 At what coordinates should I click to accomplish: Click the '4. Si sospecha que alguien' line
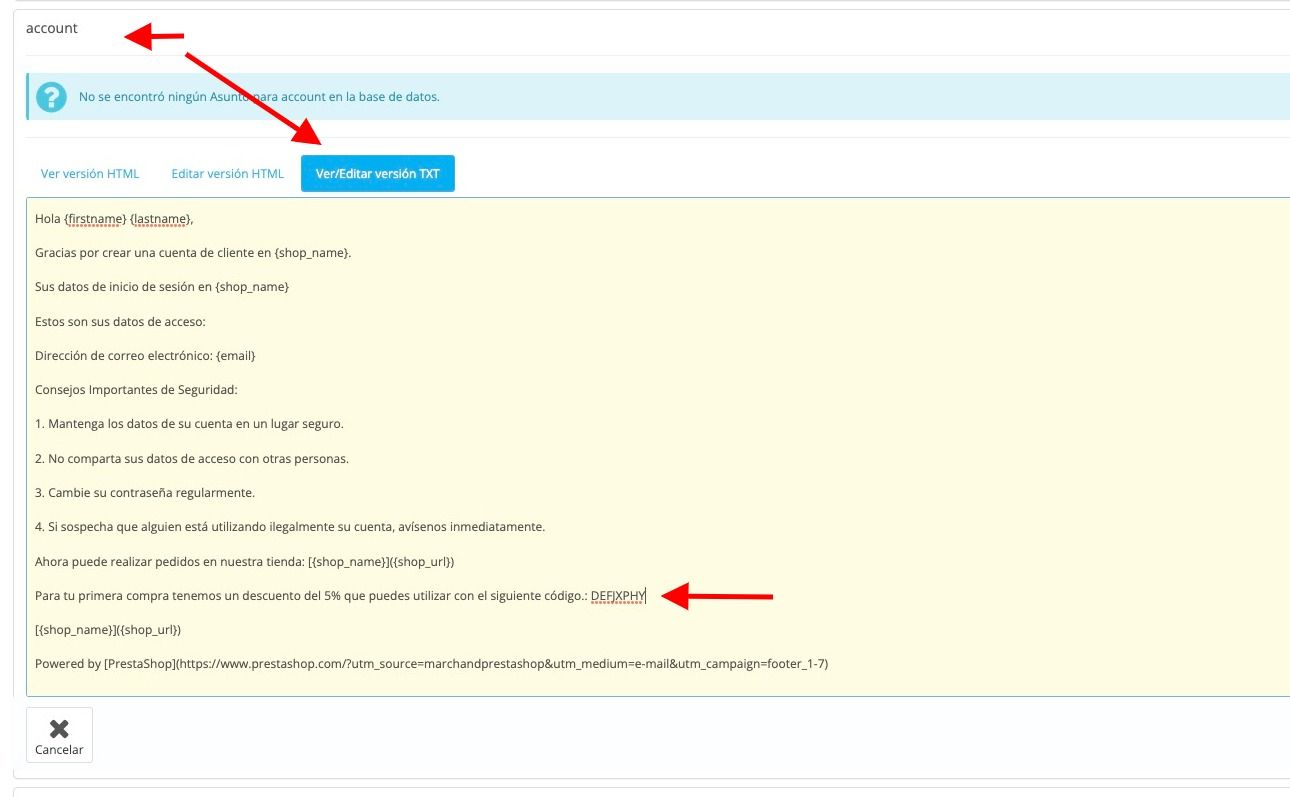290,527
